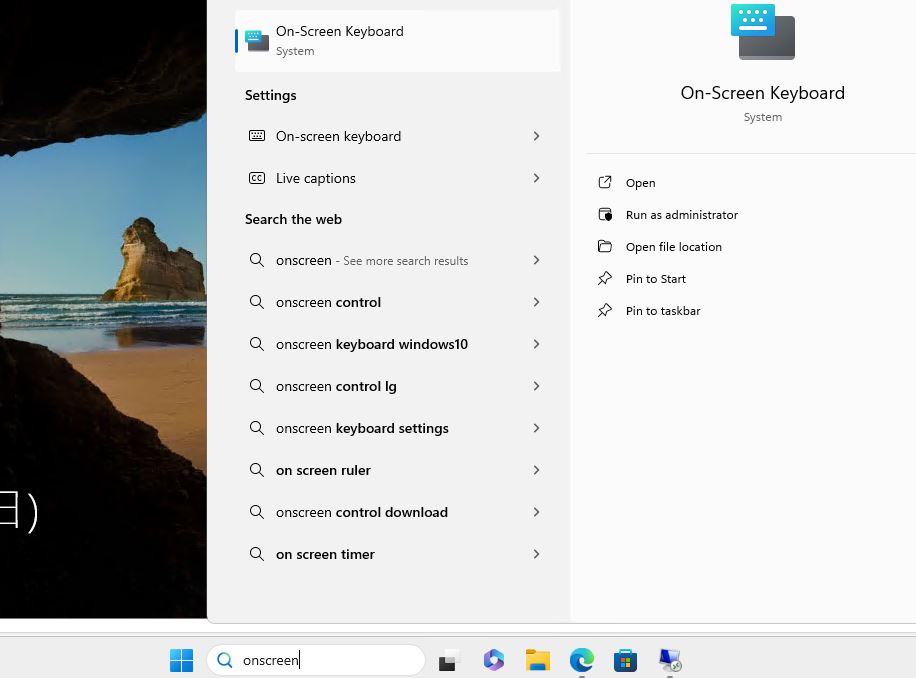Select the Live captions settings entry
The image size is (916, 678).
(x=397, y=178)
